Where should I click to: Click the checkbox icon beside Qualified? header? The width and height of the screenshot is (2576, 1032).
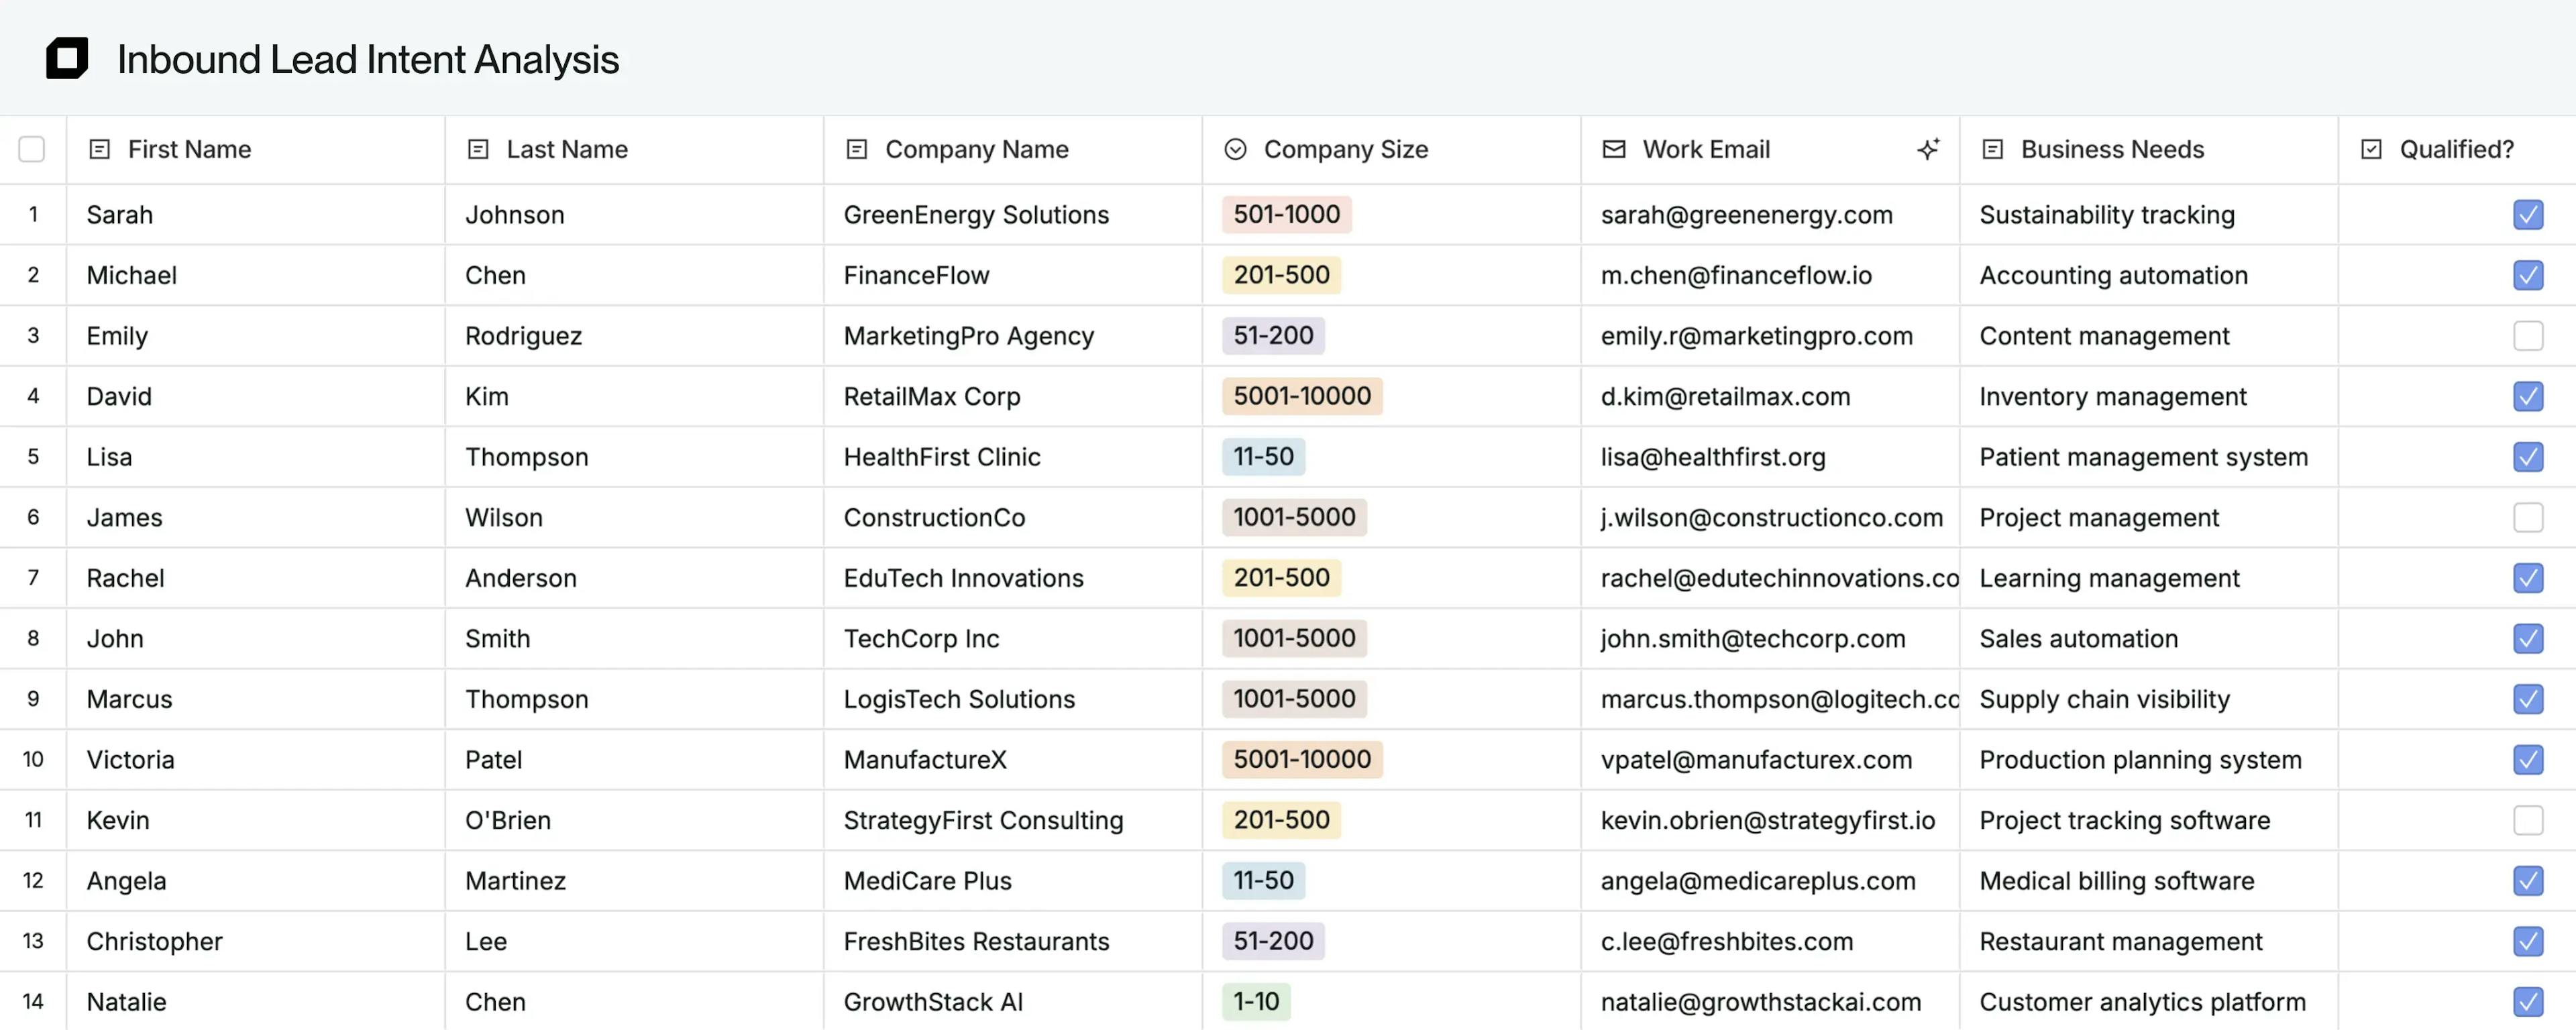[2370, 149]
